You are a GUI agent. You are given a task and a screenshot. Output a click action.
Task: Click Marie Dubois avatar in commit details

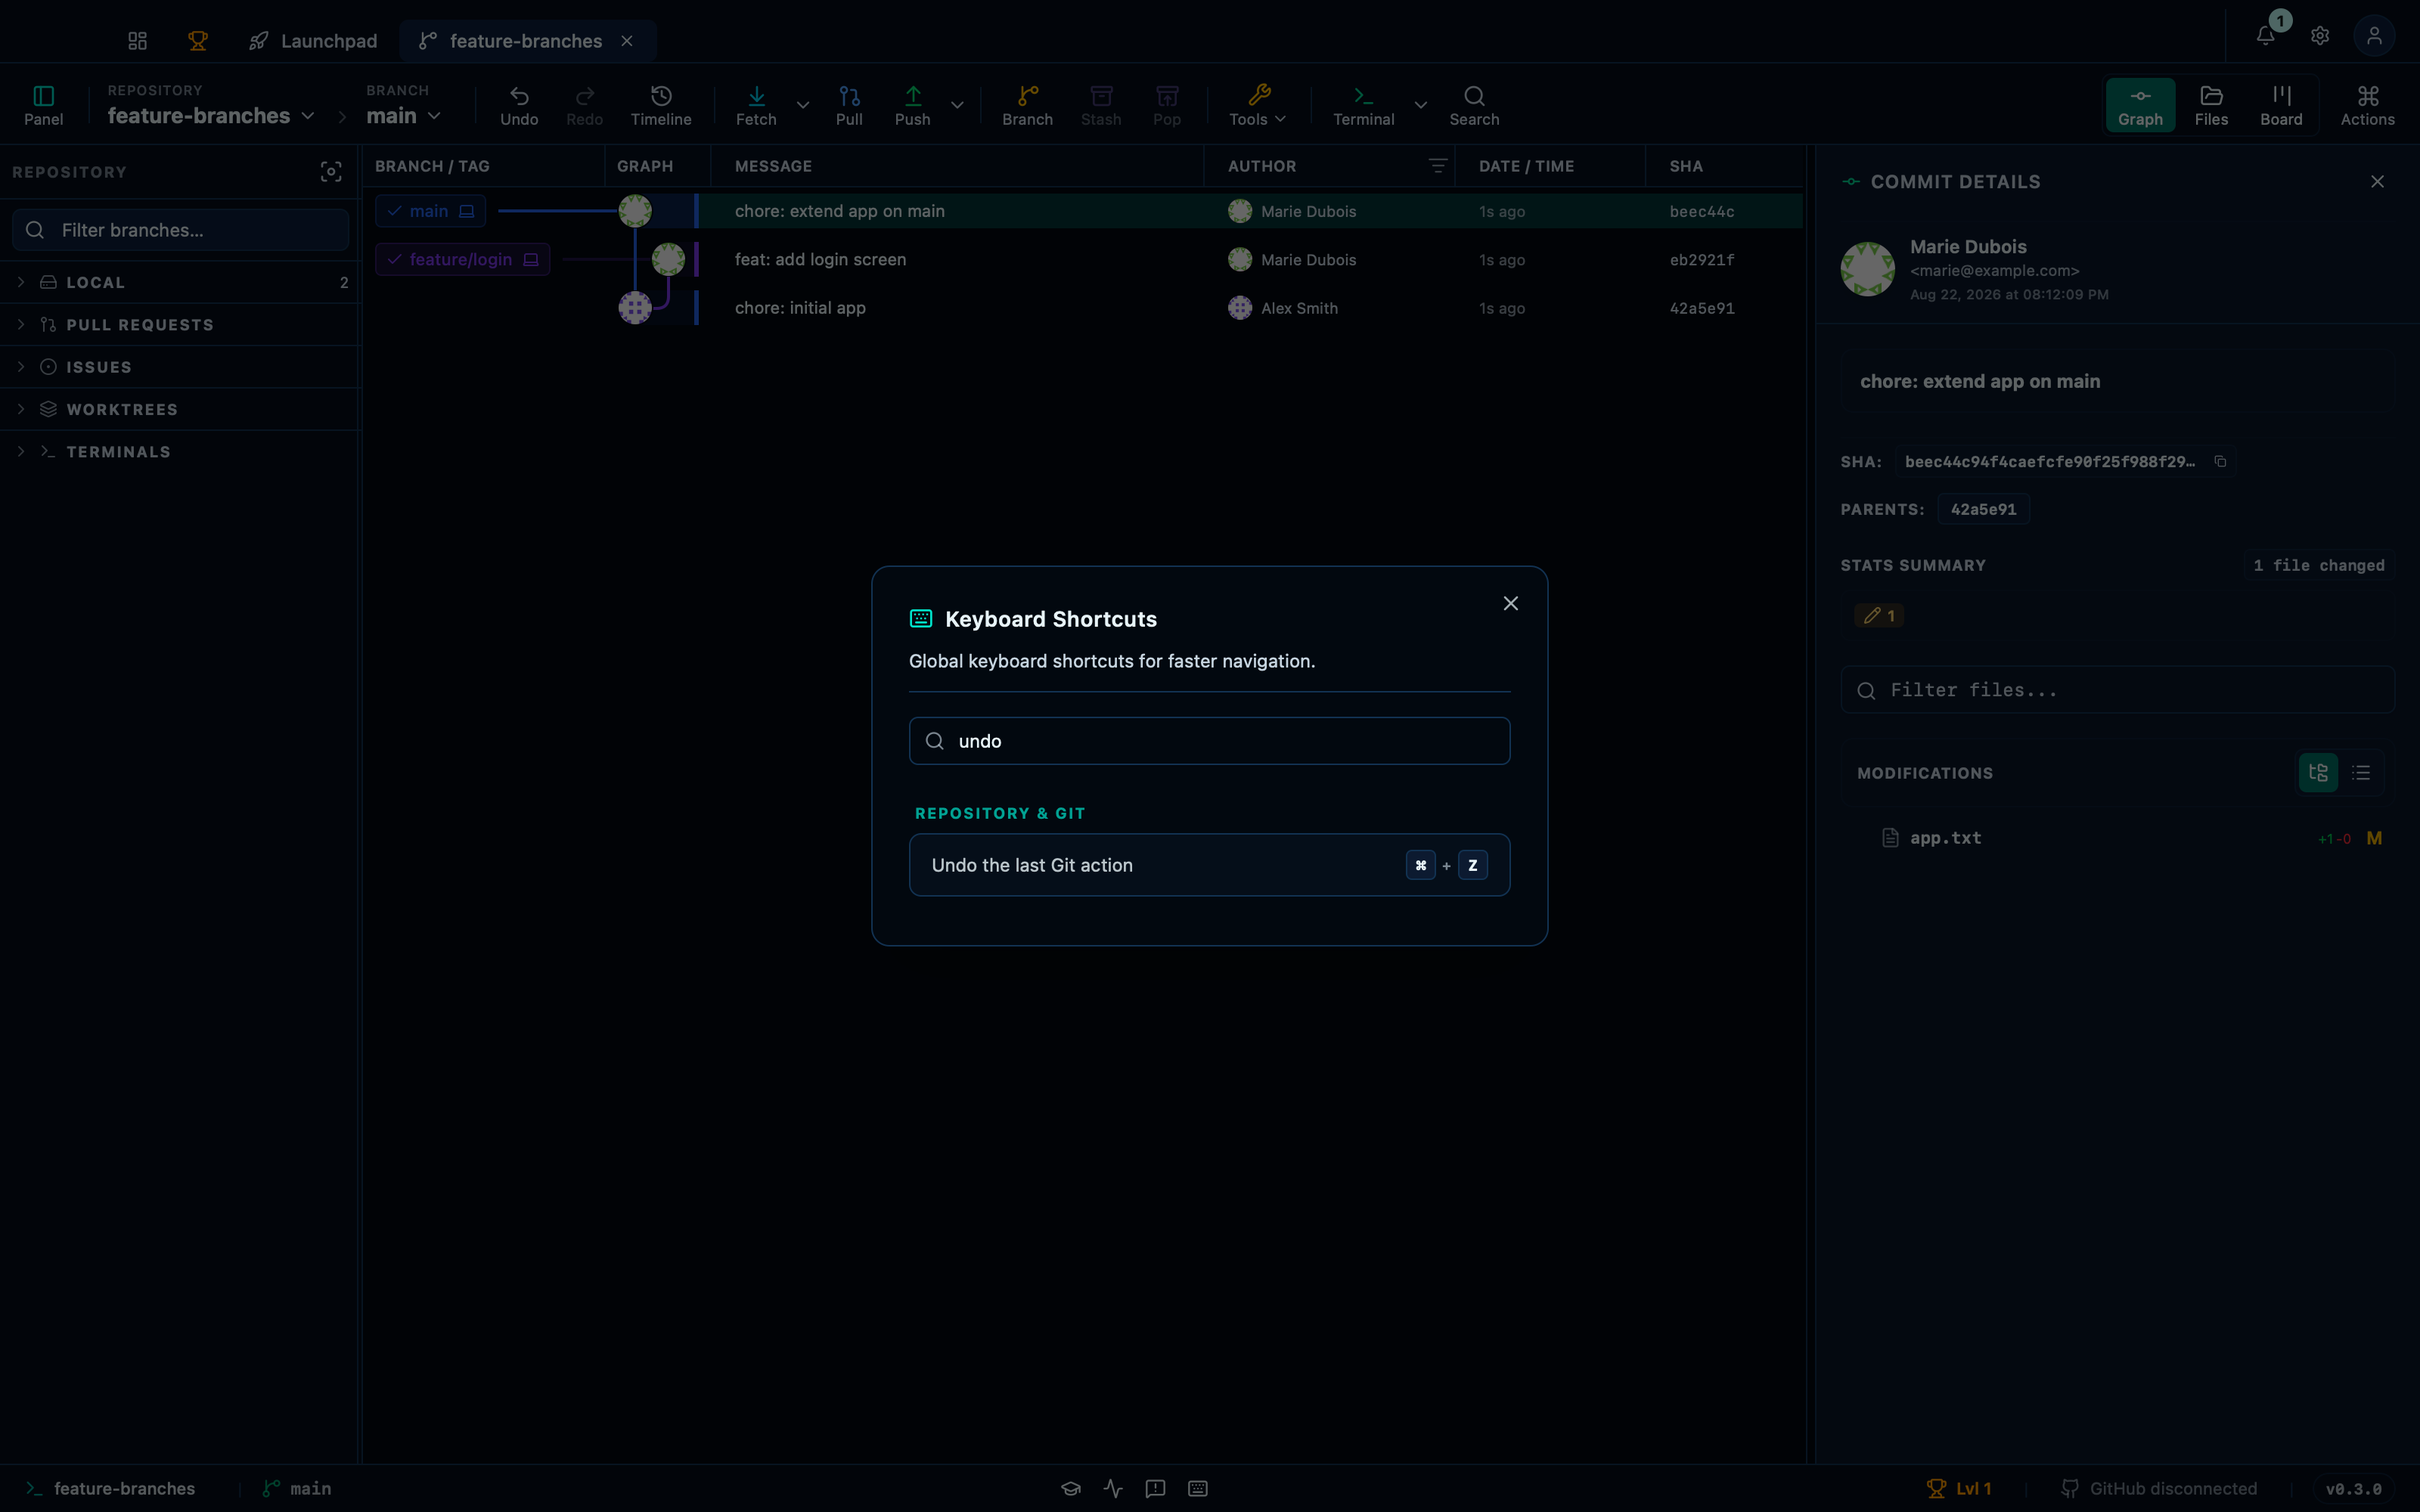click(x=1867, y=269)
